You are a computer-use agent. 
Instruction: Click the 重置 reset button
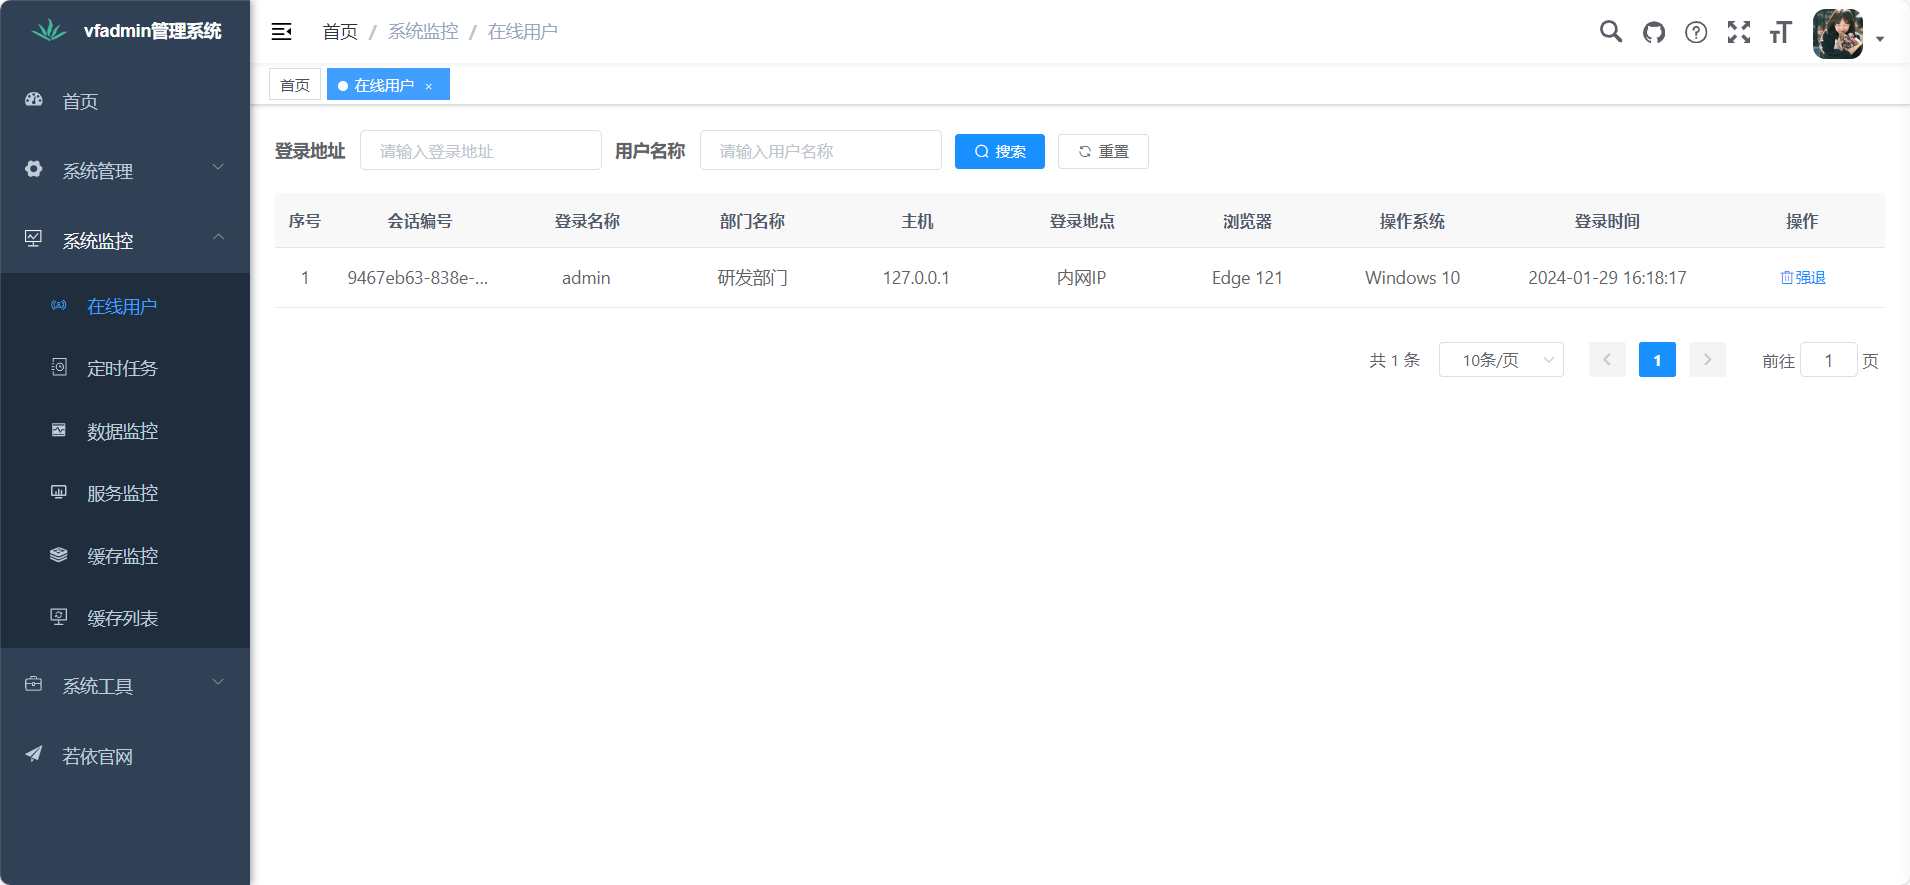click(1103, 152)
